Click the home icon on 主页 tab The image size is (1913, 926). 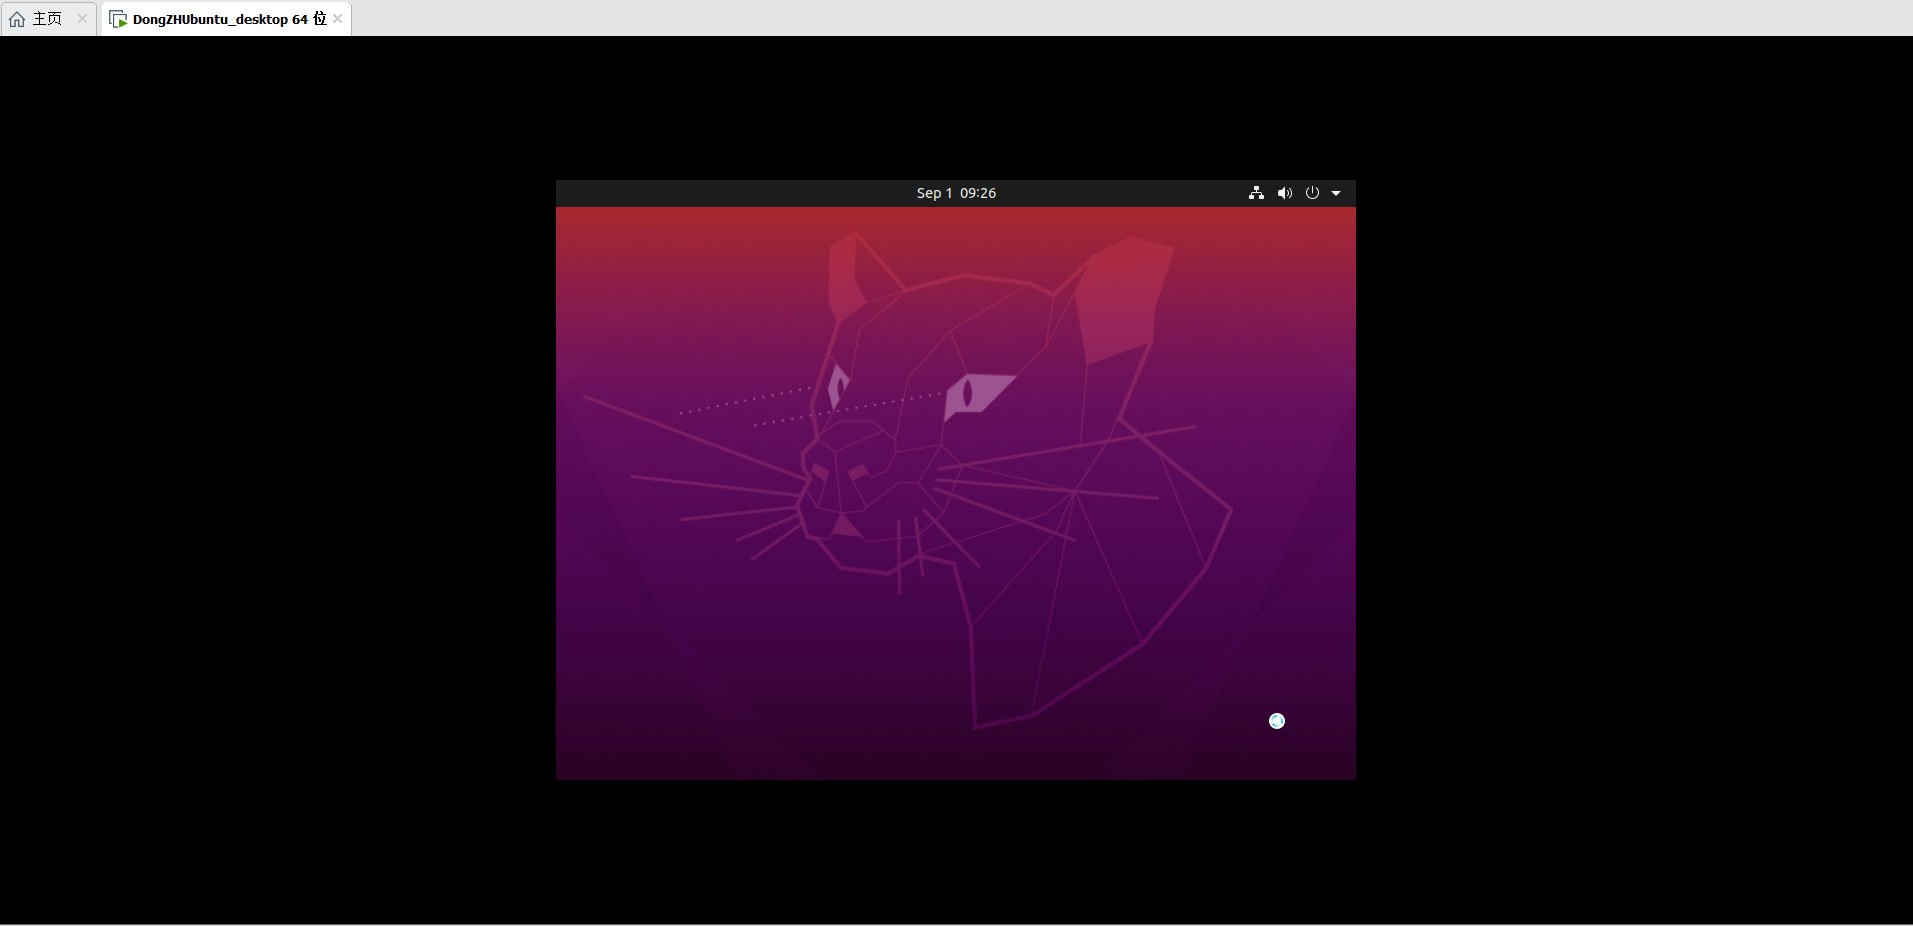click(17, 19)
